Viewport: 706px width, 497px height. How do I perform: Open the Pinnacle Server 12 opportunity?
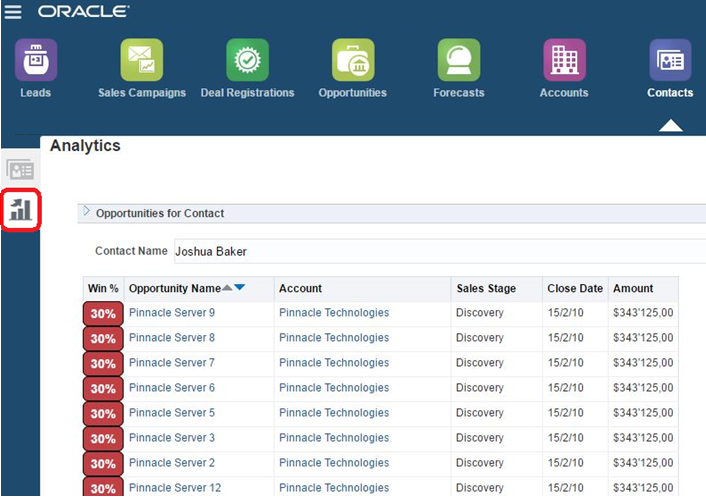(x=175, y=488)
